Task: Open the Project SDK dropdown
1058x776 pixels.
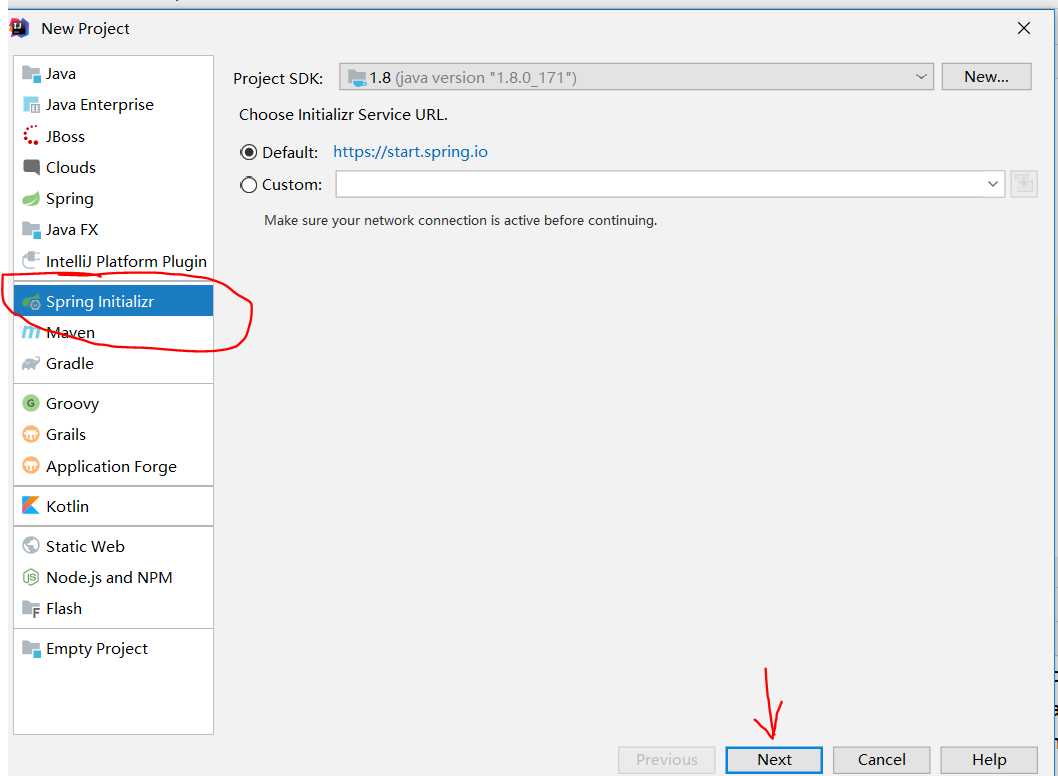Action: click(636, 77)
